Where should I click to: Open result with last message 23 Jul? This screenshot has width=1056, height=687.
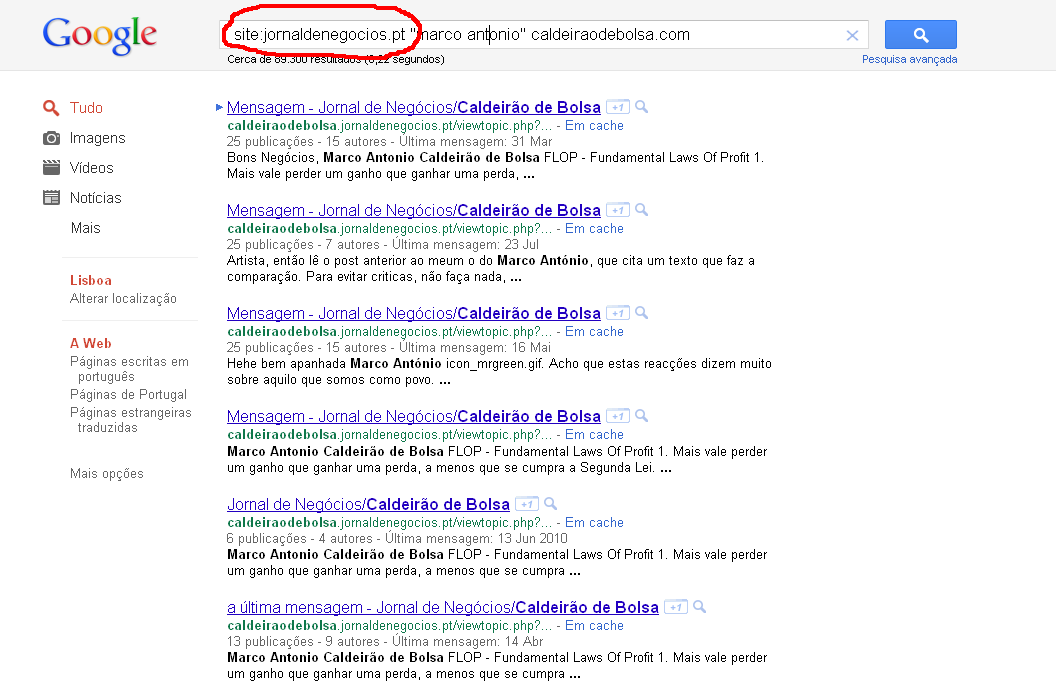[x=414, y=210]
